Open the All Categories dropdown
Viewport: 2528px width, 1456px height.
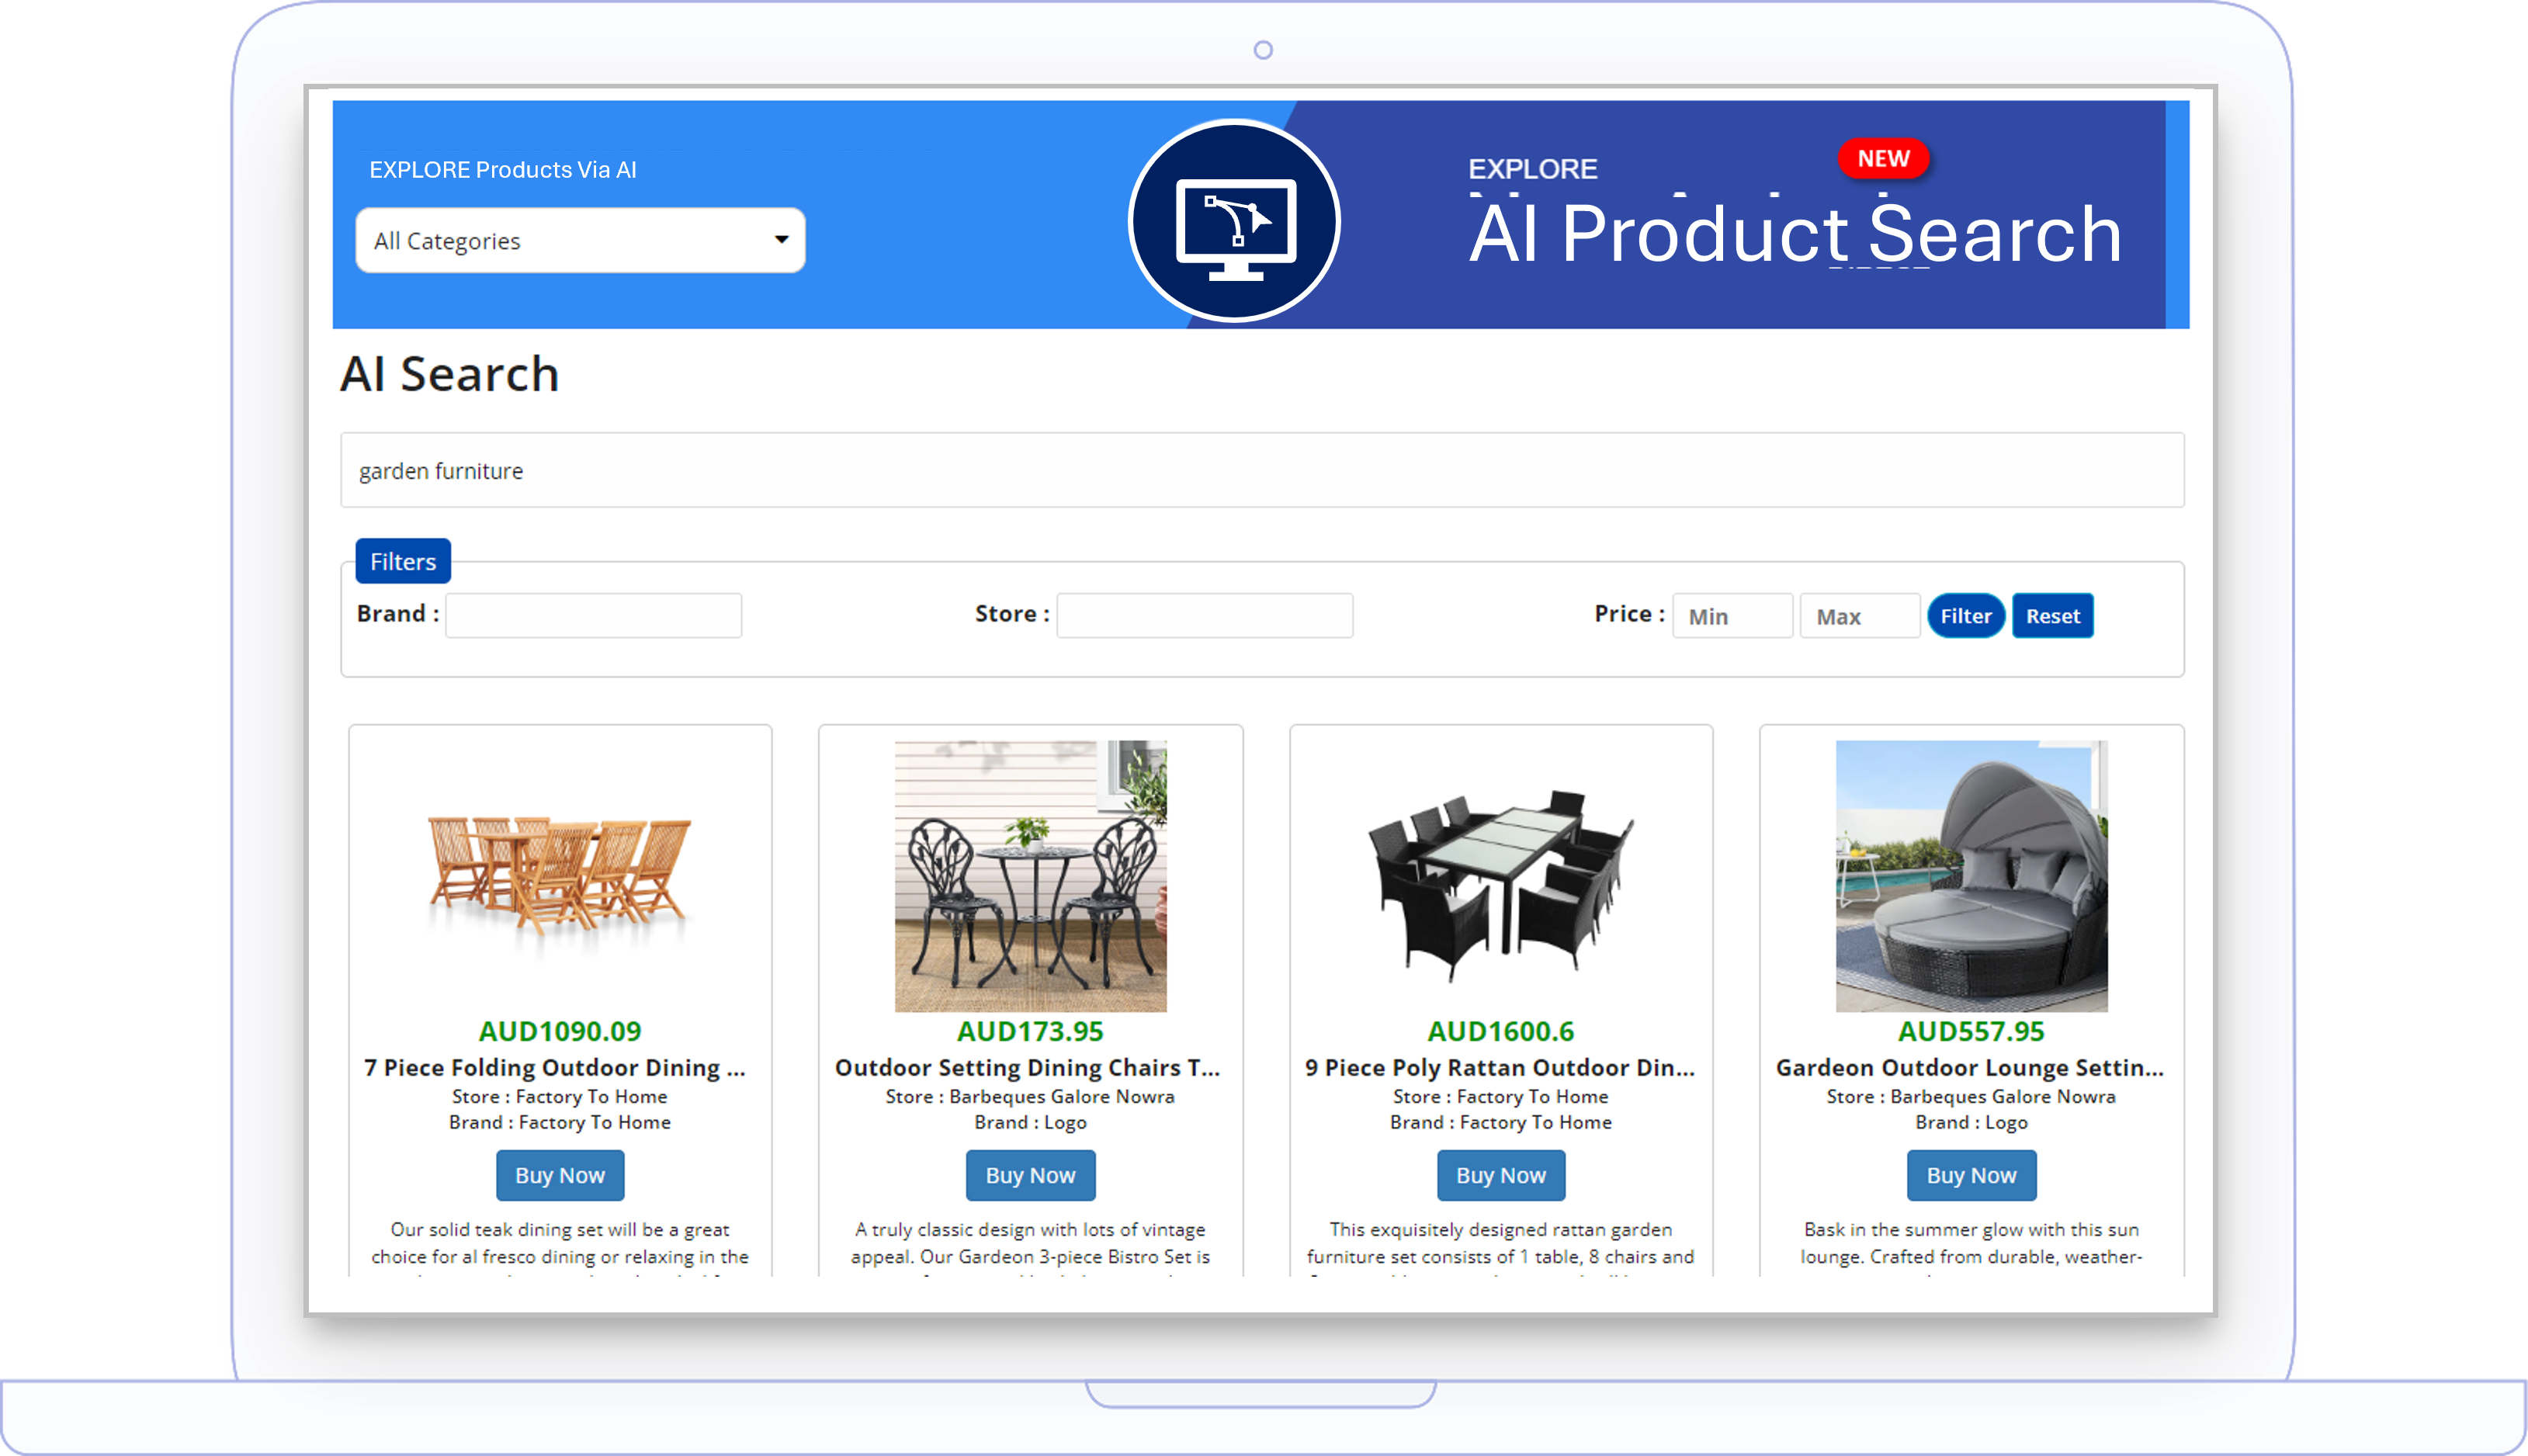pyautogui.click(x=580, y=241)
